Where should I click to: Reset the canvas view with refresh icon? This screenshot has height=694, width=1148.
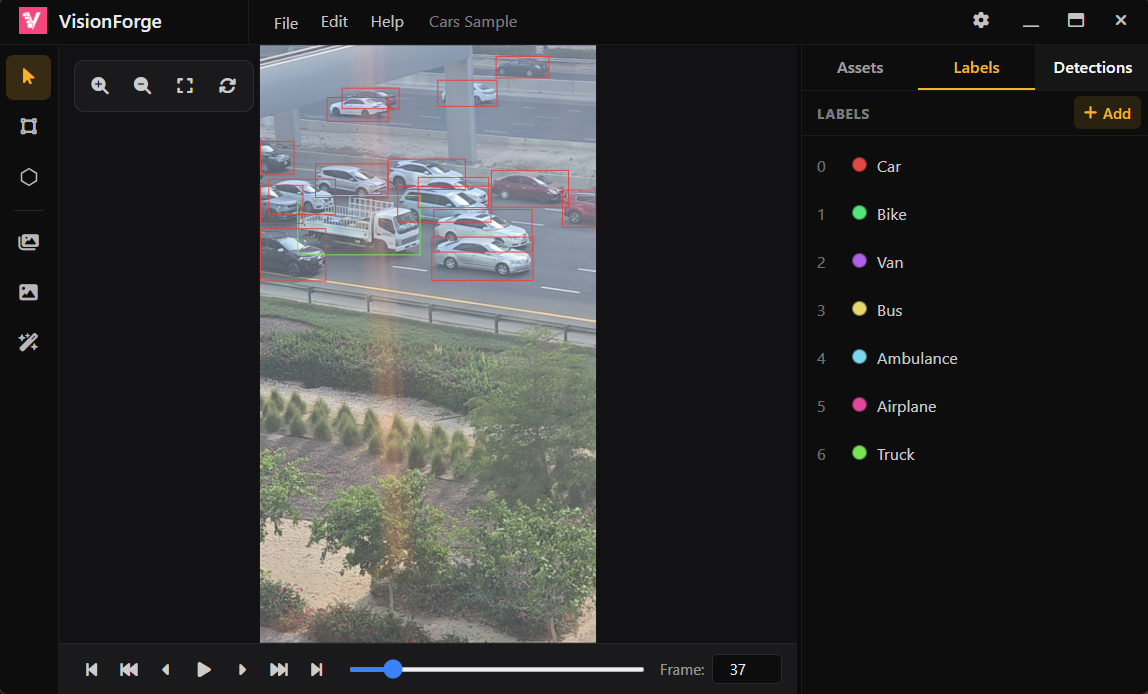228,86
